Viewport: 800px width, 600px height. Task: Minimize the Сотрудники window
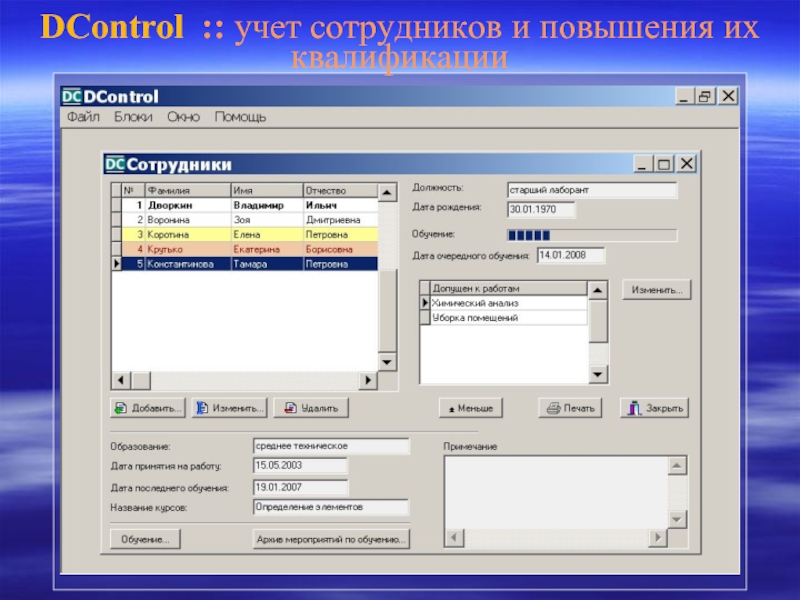[643, 164]
